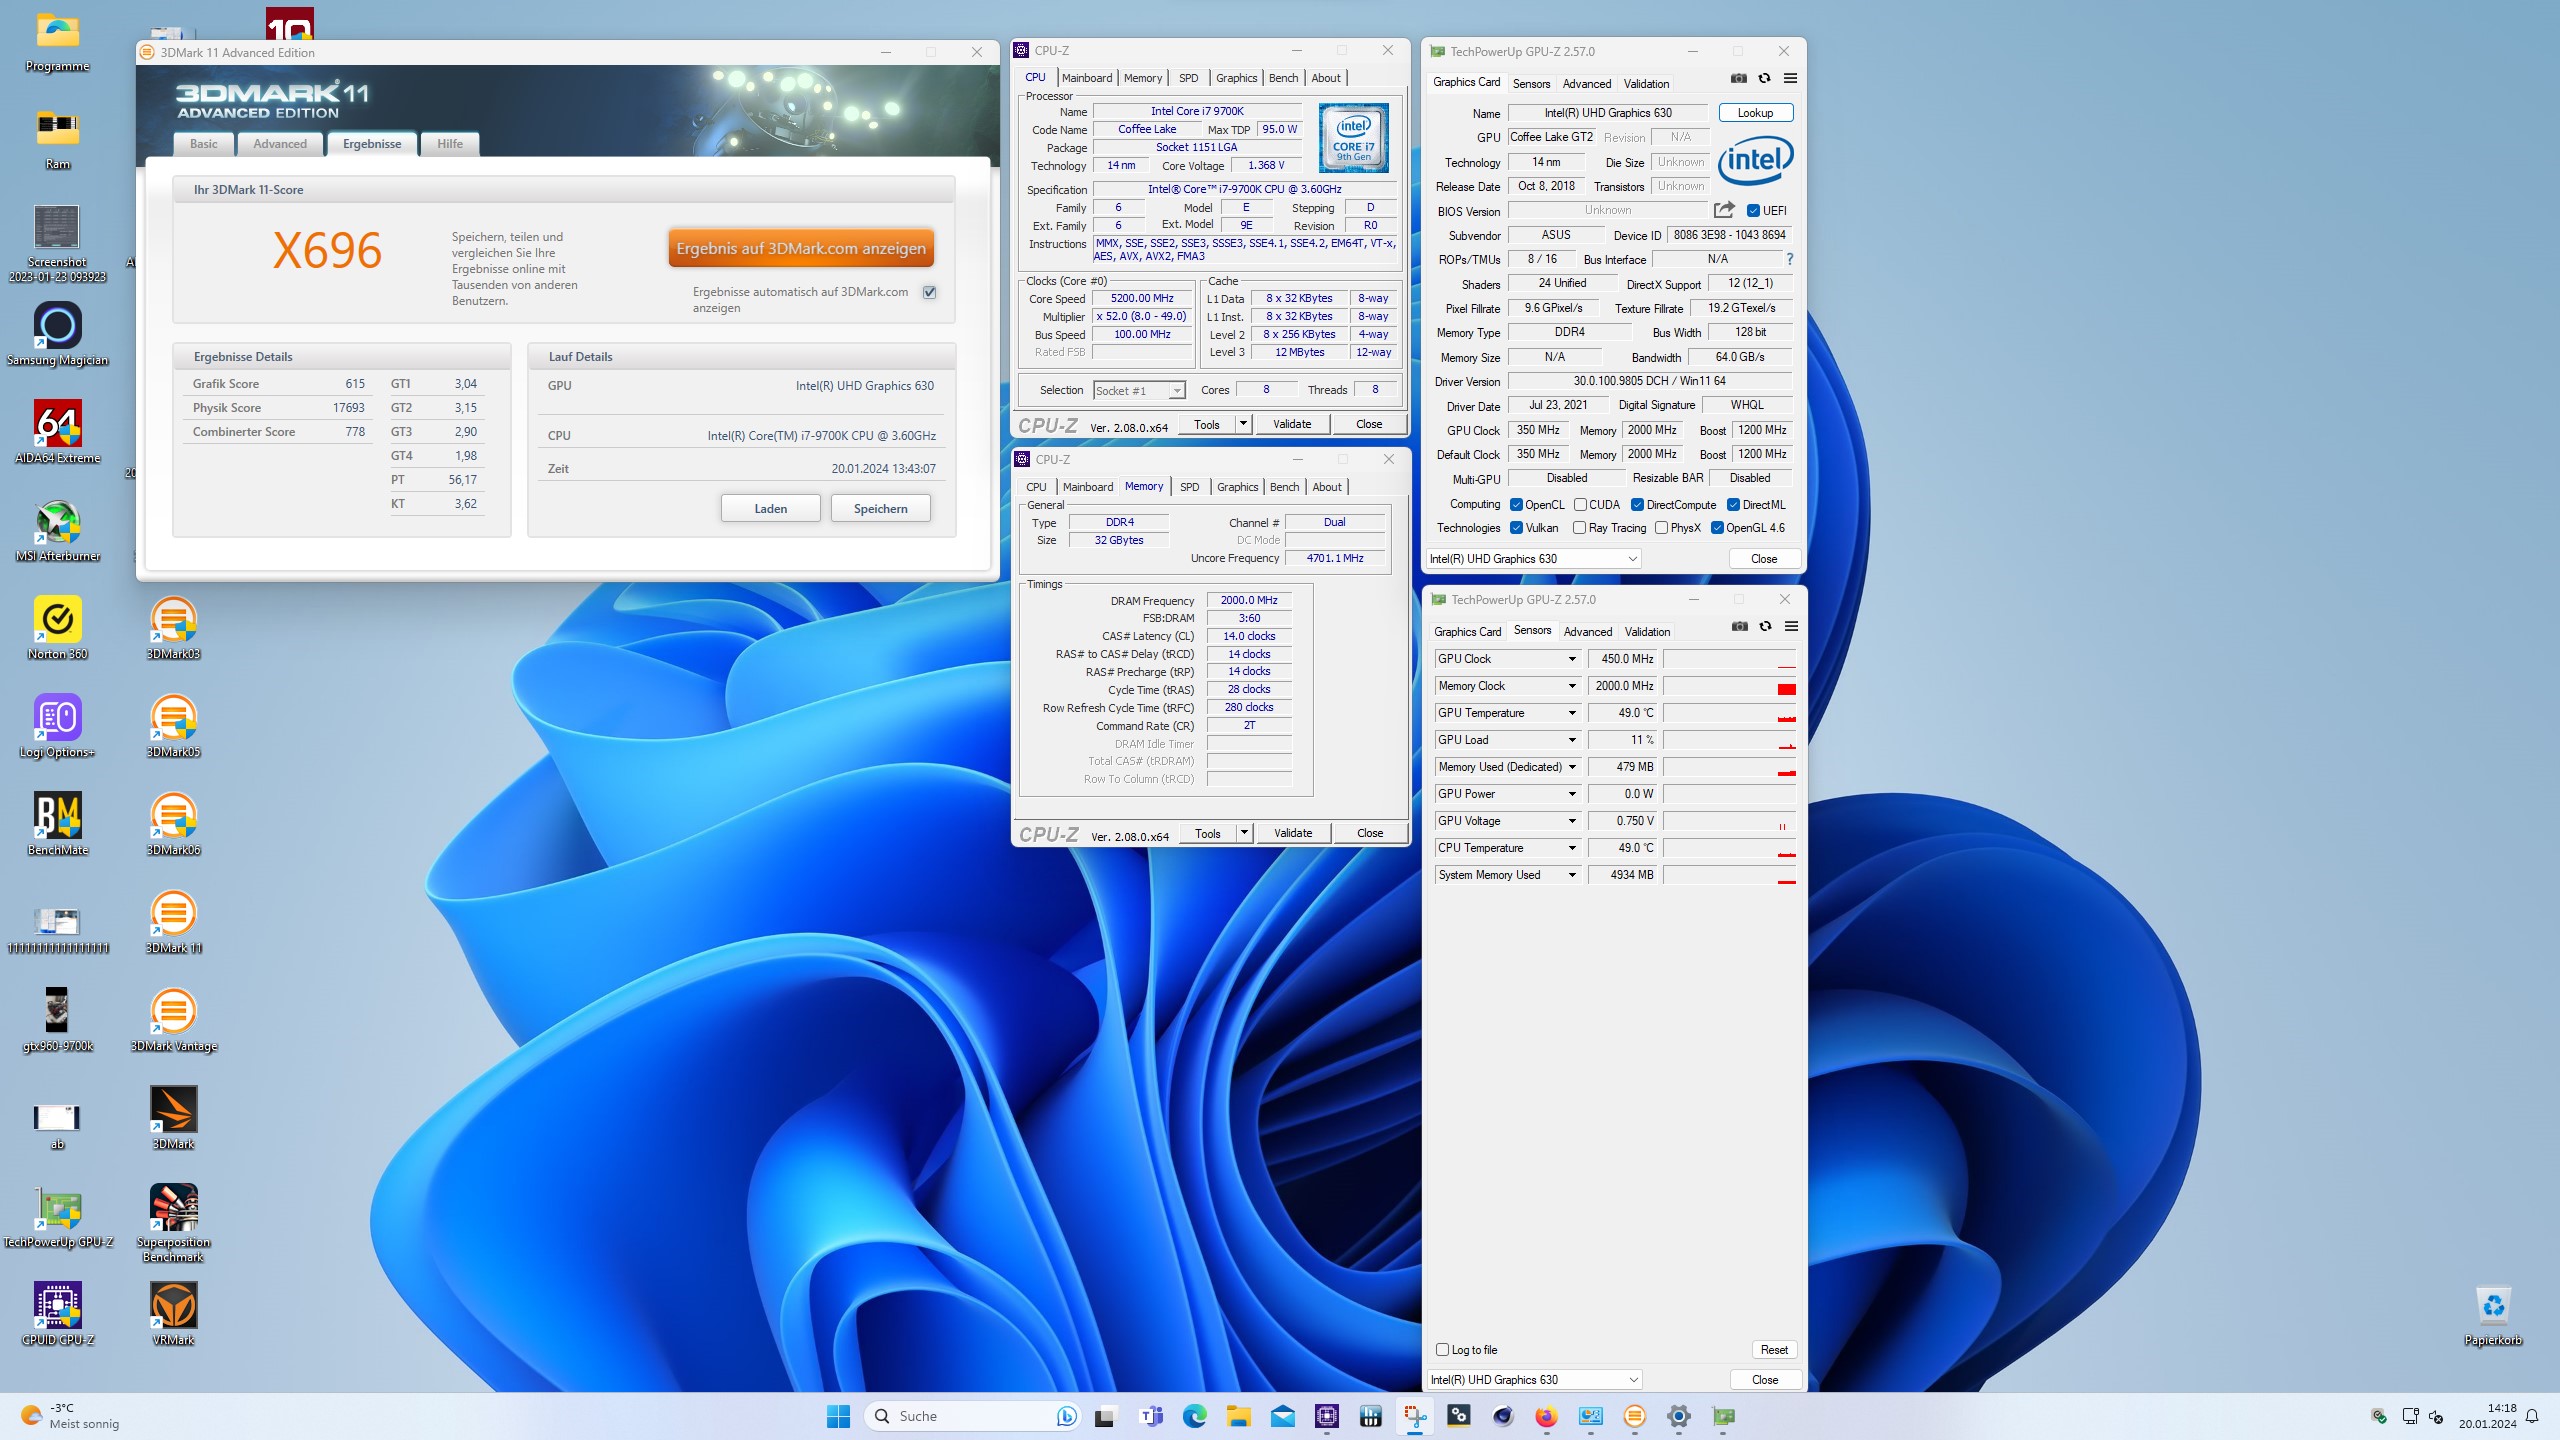Click camera icon in GPU-Z Sensors window
Viewport: 2560px width, 1440px height.
pyautogui.click(x=1740, y=626)
